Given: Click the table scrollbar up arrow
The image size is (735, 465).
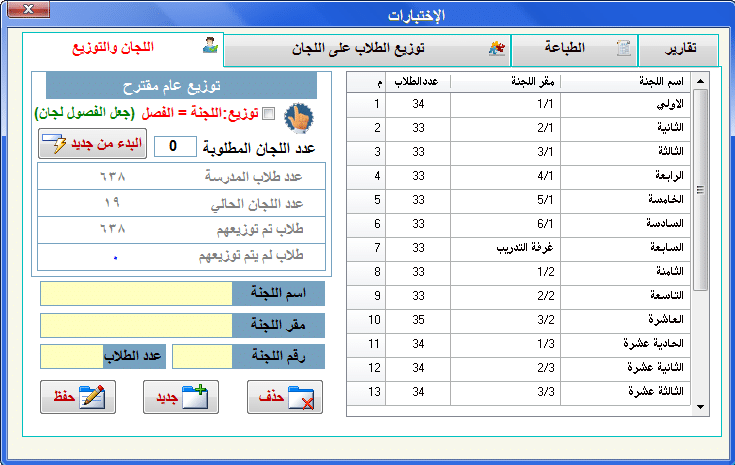Looking at the screenshot, I should click(700, 81).
